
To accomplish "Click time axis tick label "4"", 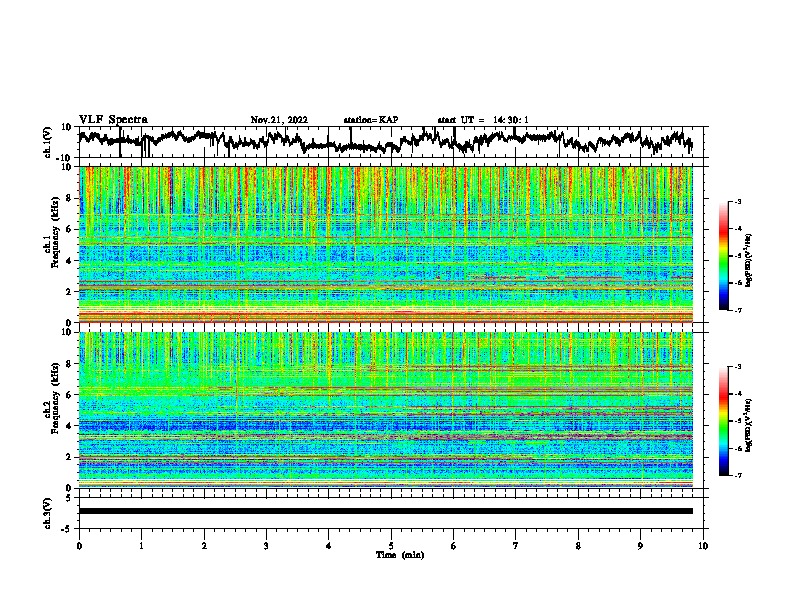I will 329,546.
